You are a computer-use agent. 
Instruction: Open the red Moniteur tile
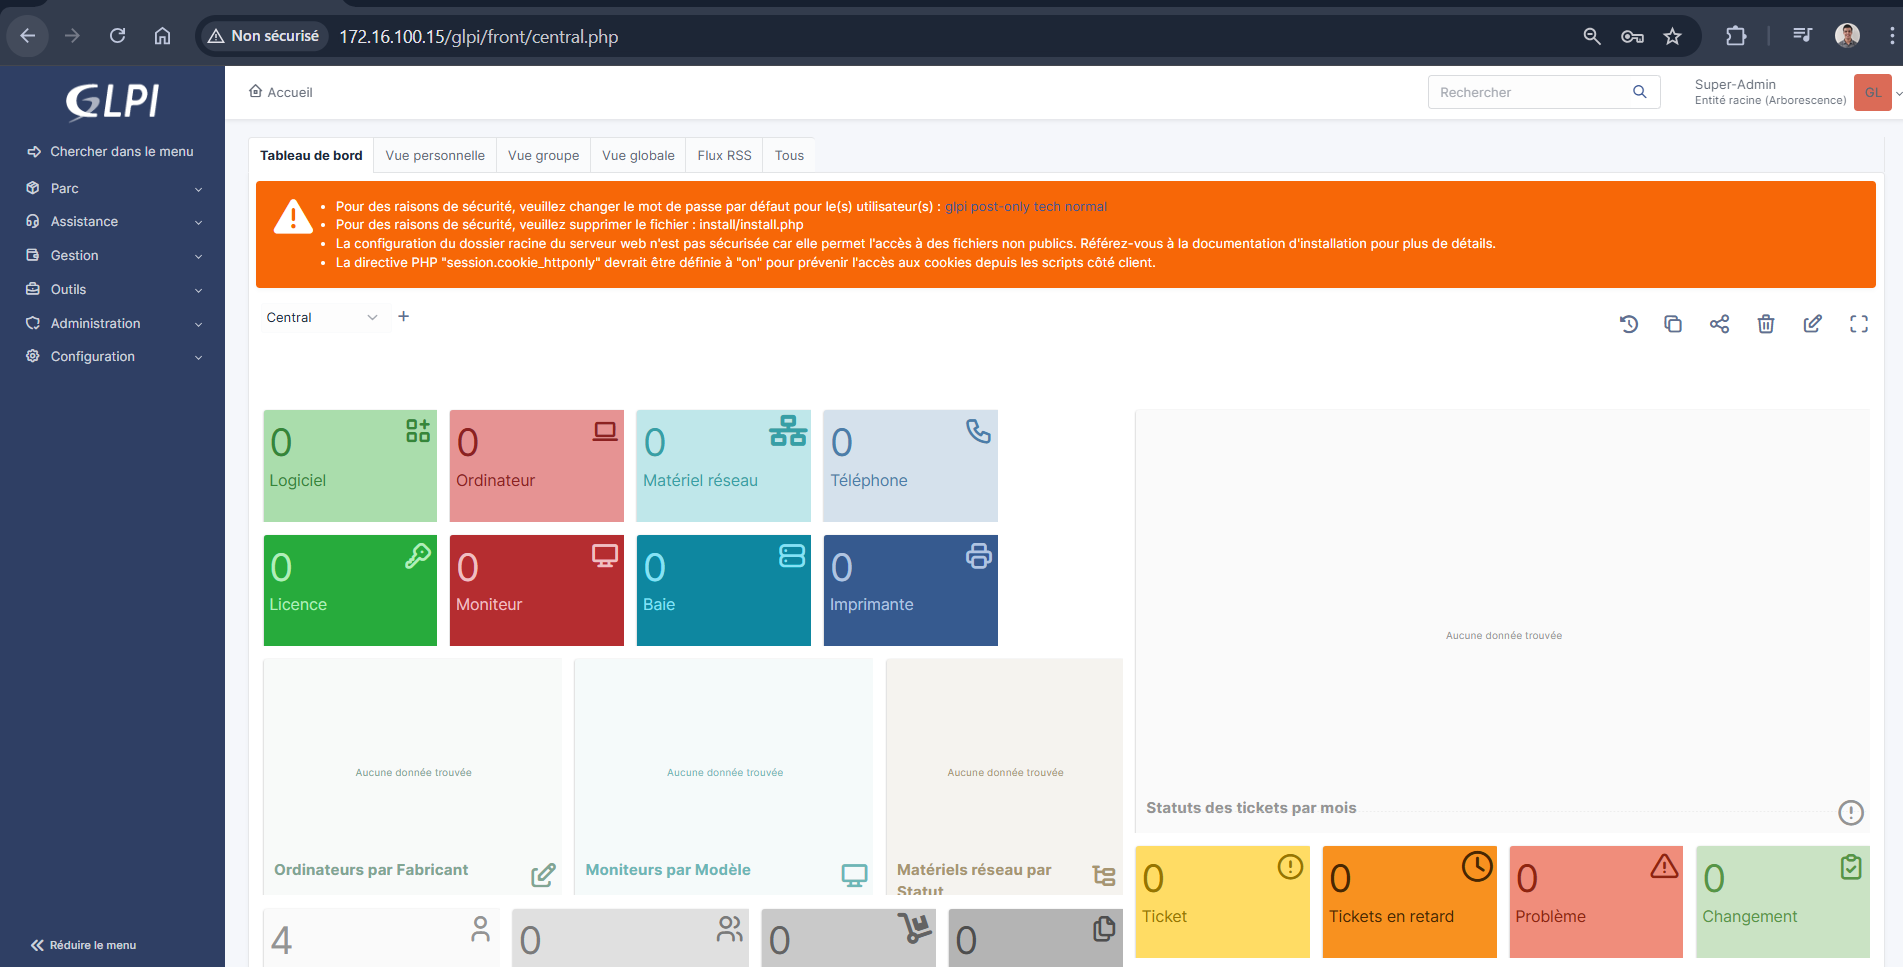536,590
